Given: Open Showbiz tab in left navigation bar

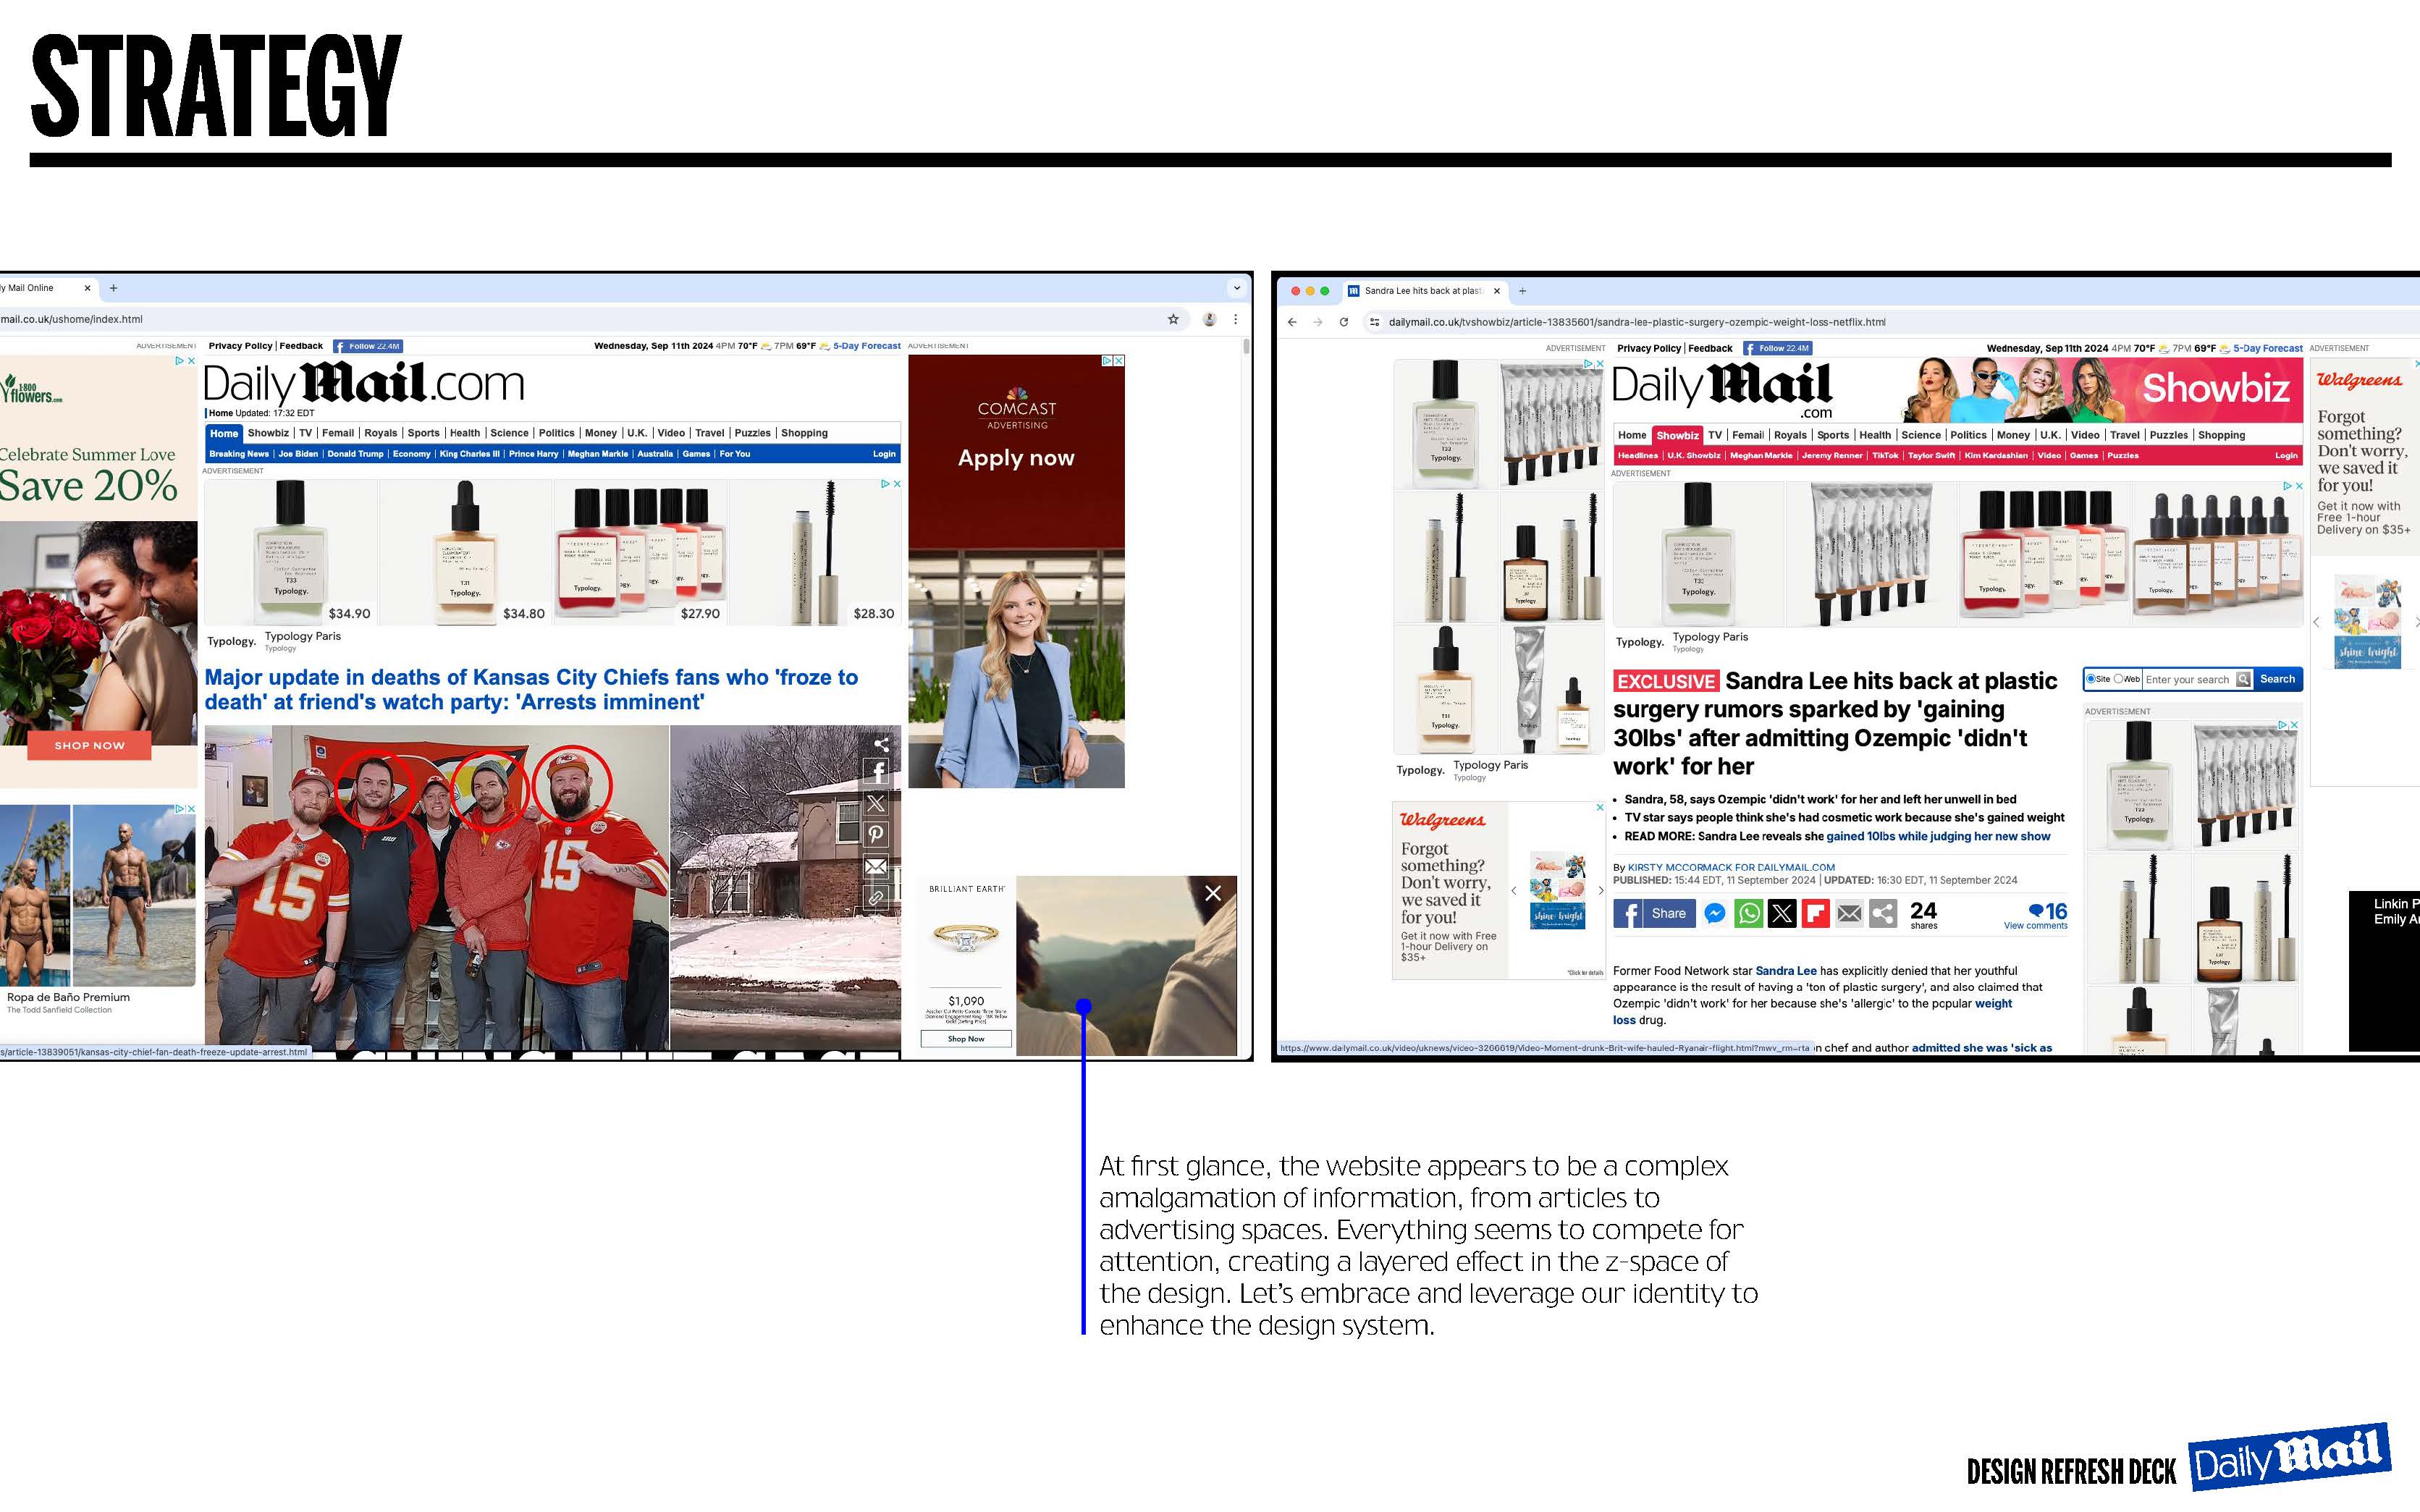Looking at the screenshot, I should tap(268, 433).
